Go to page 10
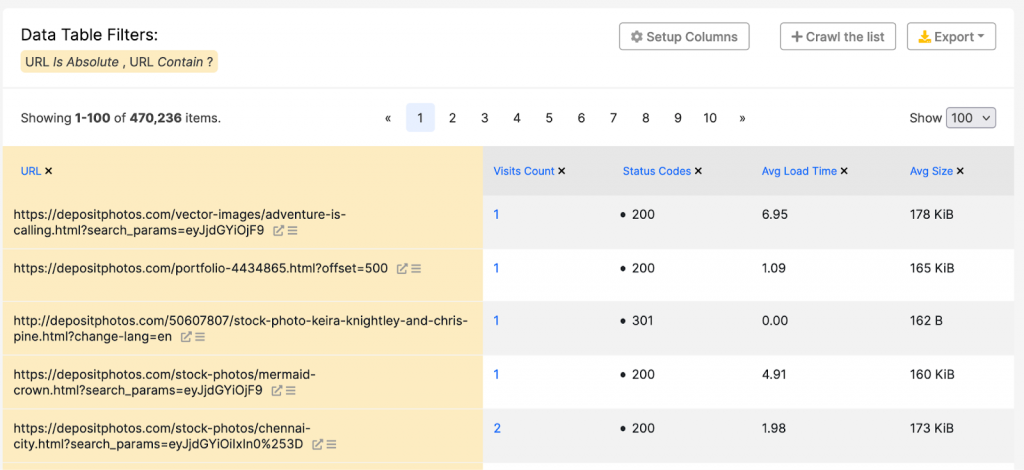The width and height of the screenshot is (1024, 470). (x=710, y=118)
